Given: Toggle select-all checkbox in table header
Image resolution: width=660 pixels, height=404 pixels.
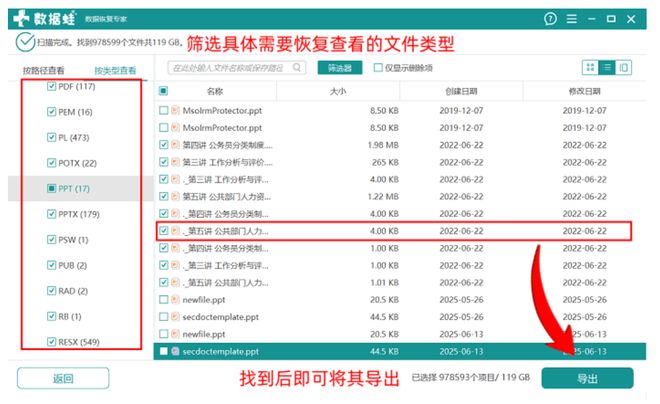Looking at the screenshot, I should [x=163, y=91].
